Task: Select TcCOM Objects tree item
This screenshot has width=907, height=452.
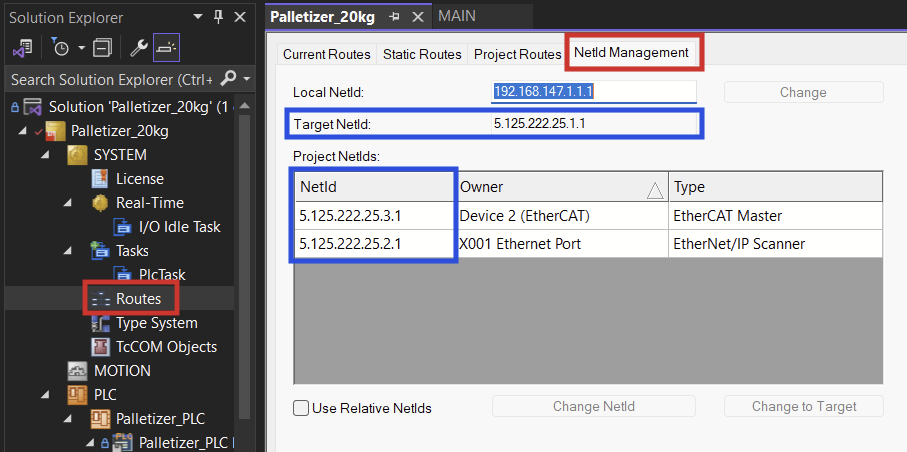Action: [x=167, y=347]
